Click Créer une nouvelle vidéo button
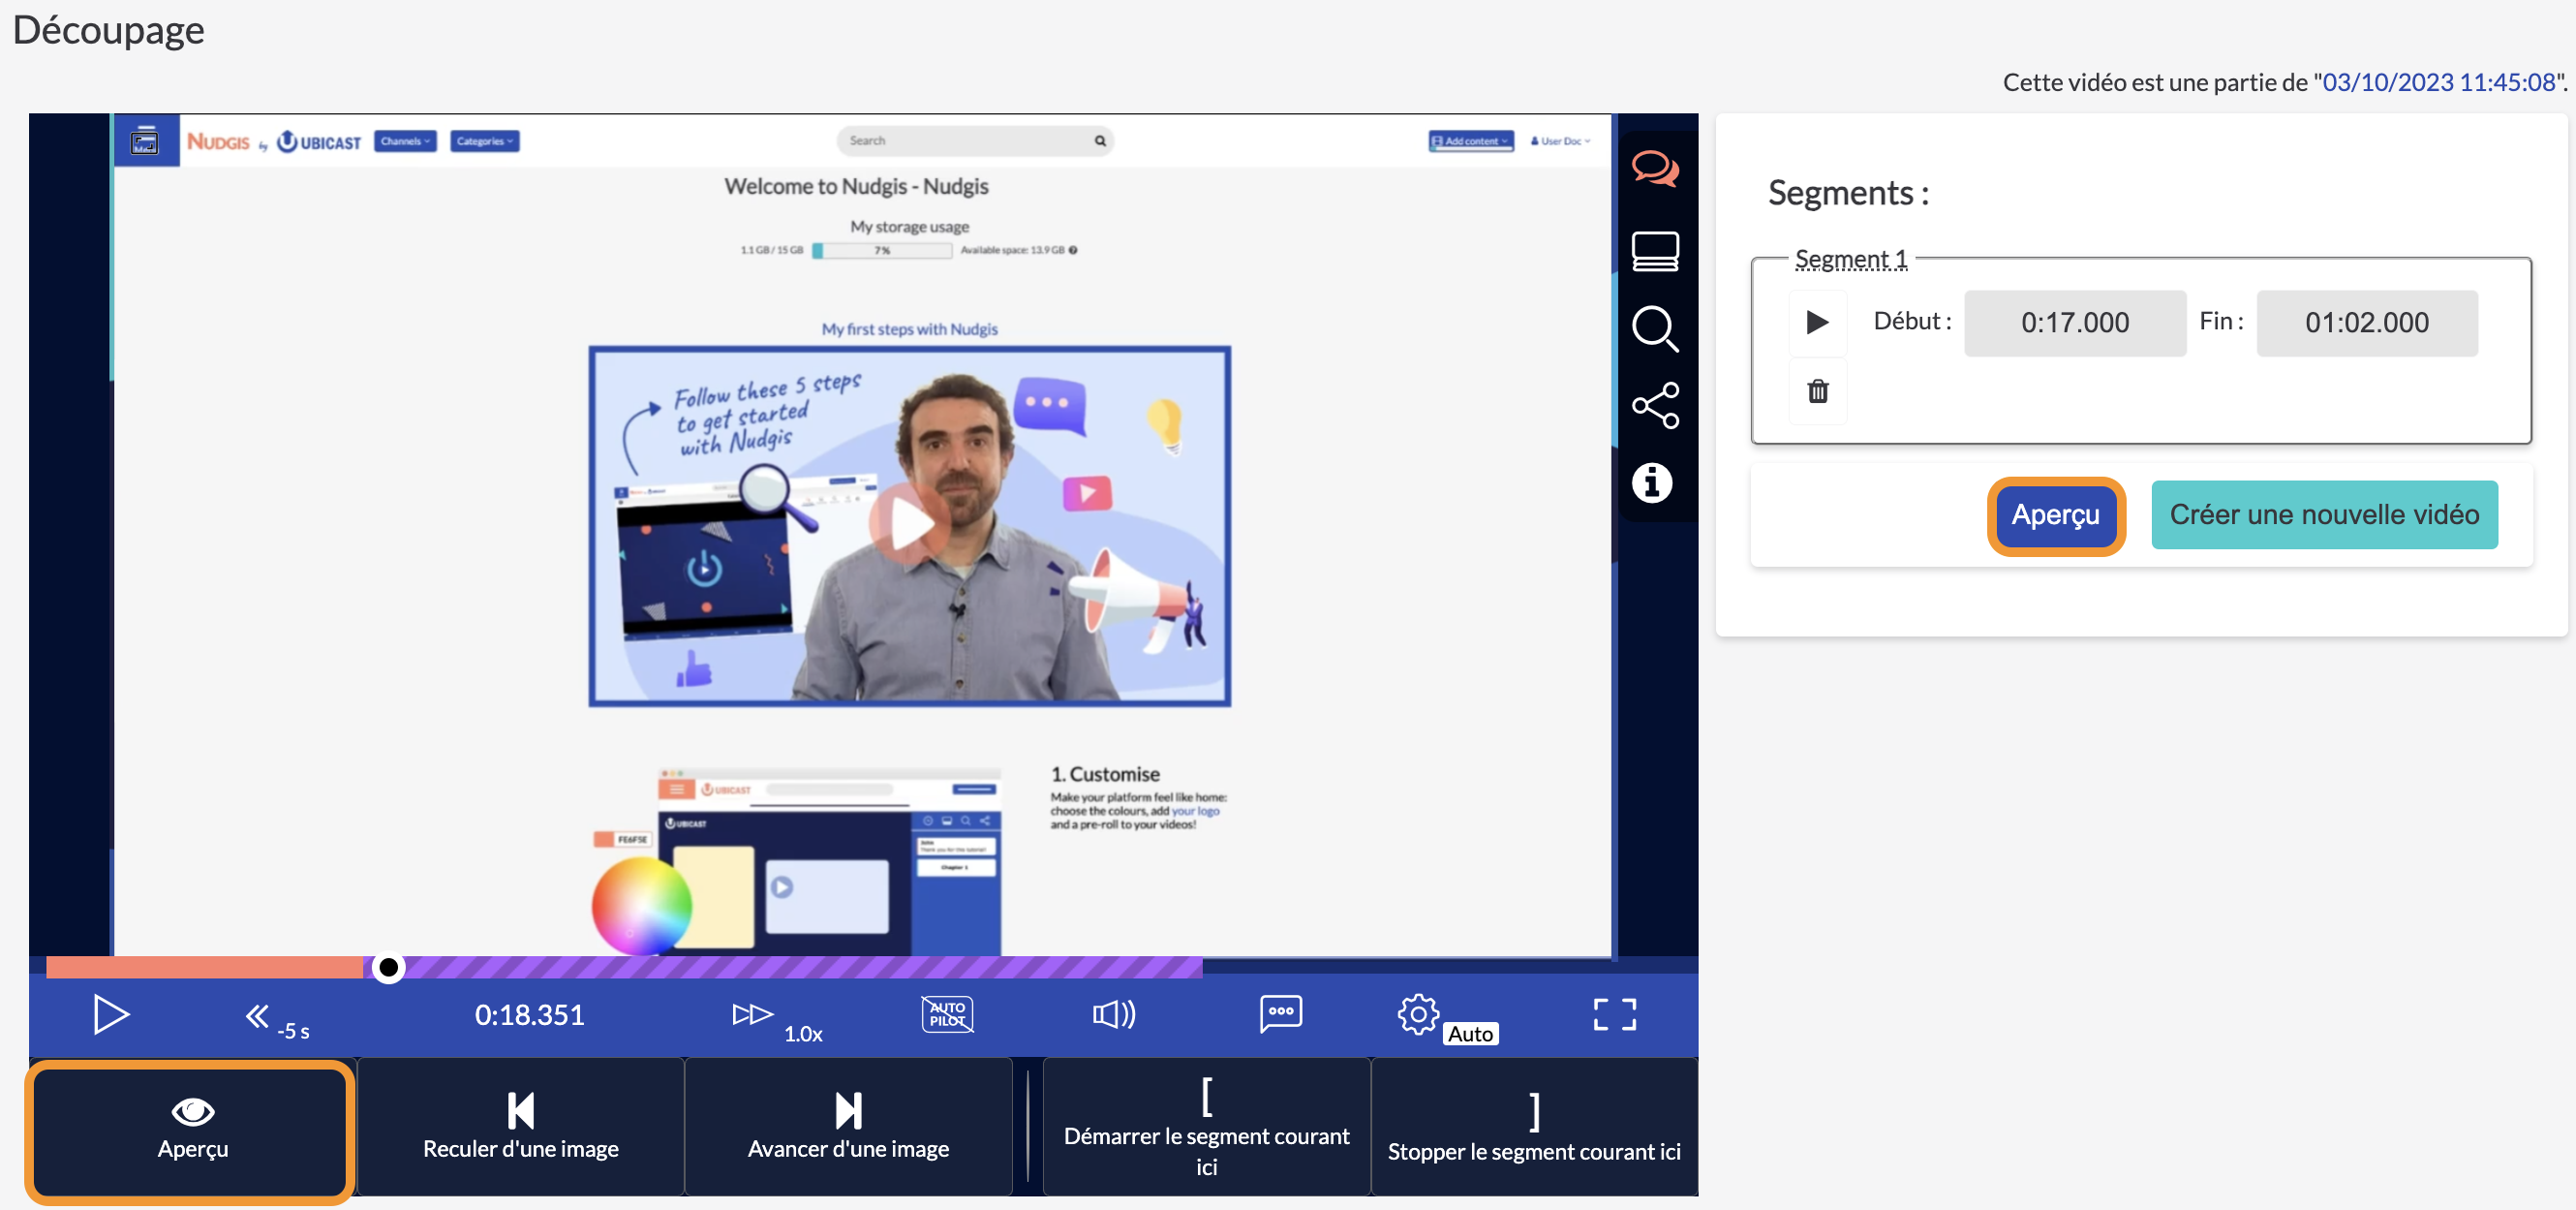2576x1210 pixels. 2324,515
